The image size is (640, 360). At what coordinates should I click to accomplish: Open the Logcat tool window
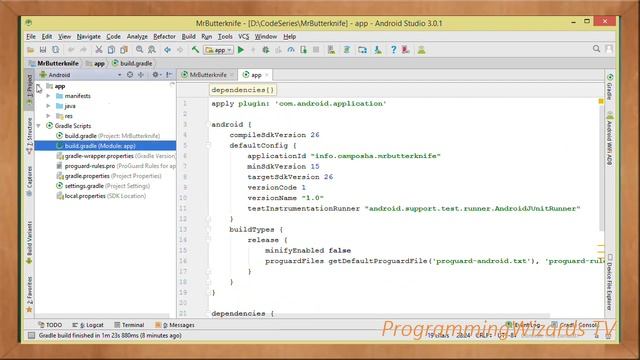click(88, 325)
